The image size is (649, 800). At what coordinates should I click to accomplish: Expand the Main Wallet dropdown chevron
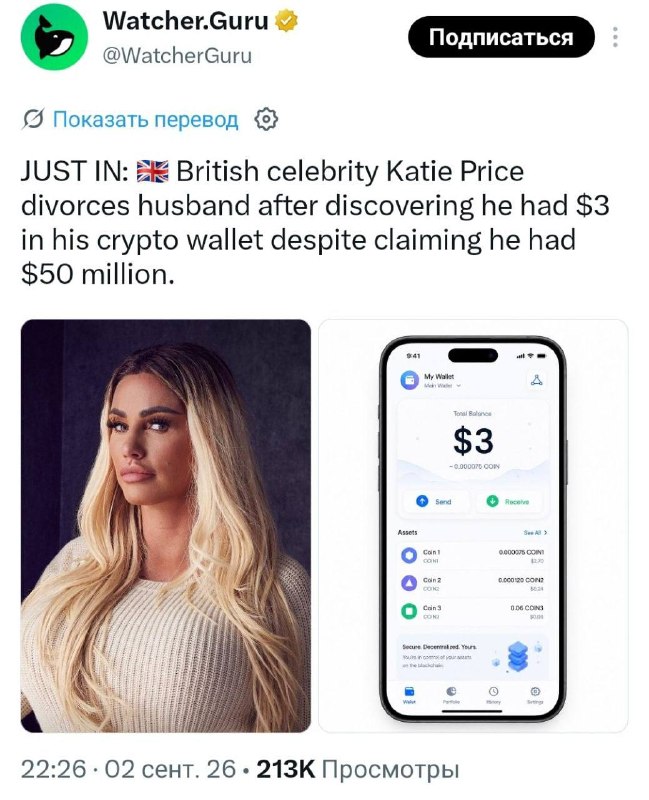(x=459, y=386)
